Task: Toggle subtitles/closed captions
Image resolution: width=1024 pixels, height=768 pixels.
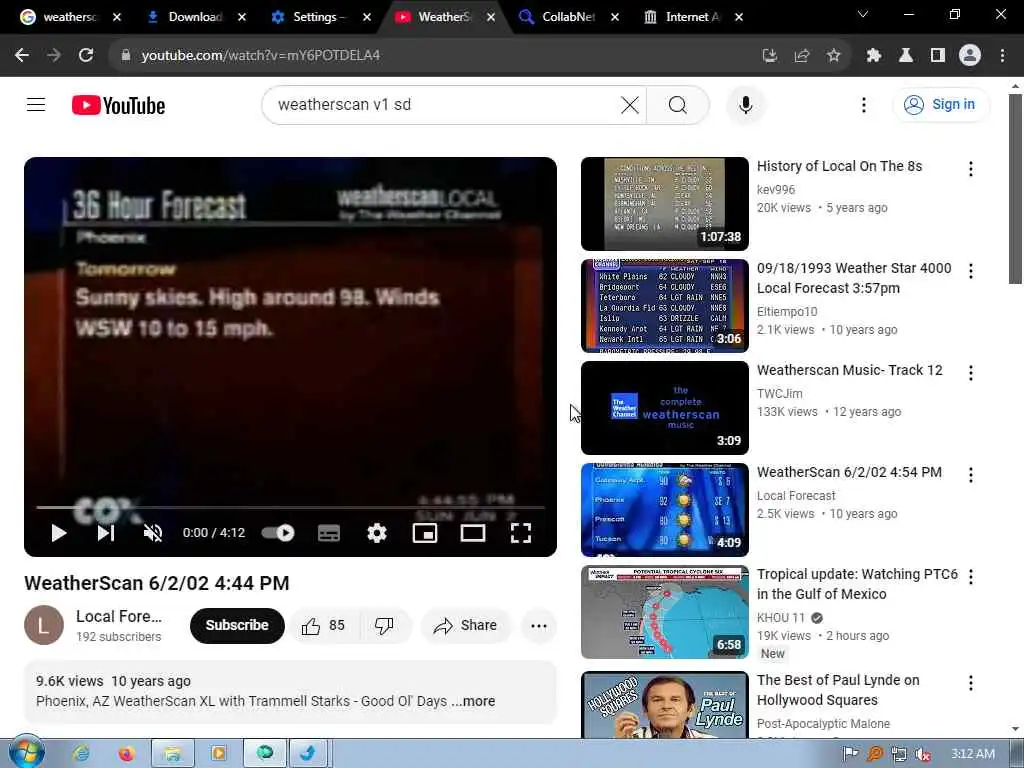Action: click(x=328, y=533)
